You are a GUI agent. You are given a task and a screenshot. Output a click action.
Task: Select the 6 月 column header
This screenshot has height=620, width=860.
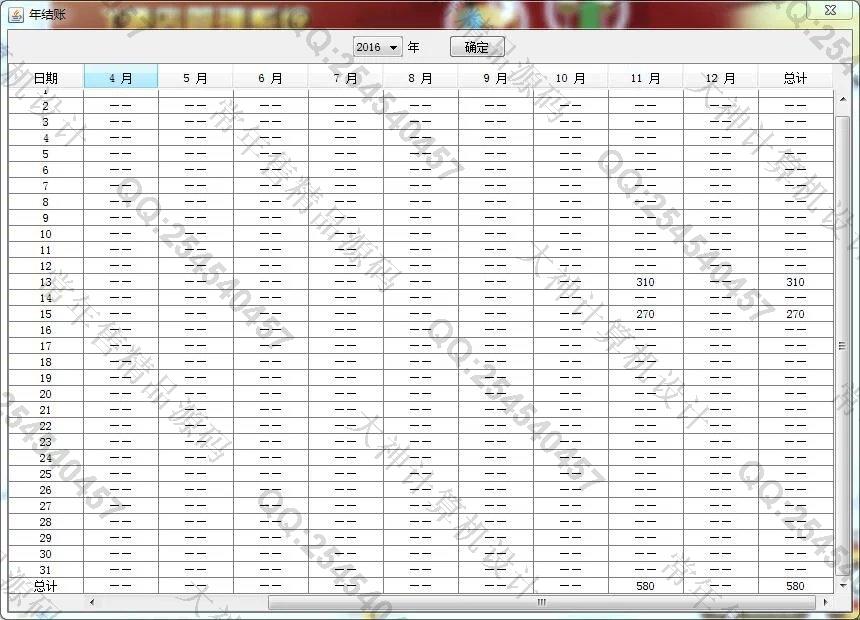(x=271, y=78)
